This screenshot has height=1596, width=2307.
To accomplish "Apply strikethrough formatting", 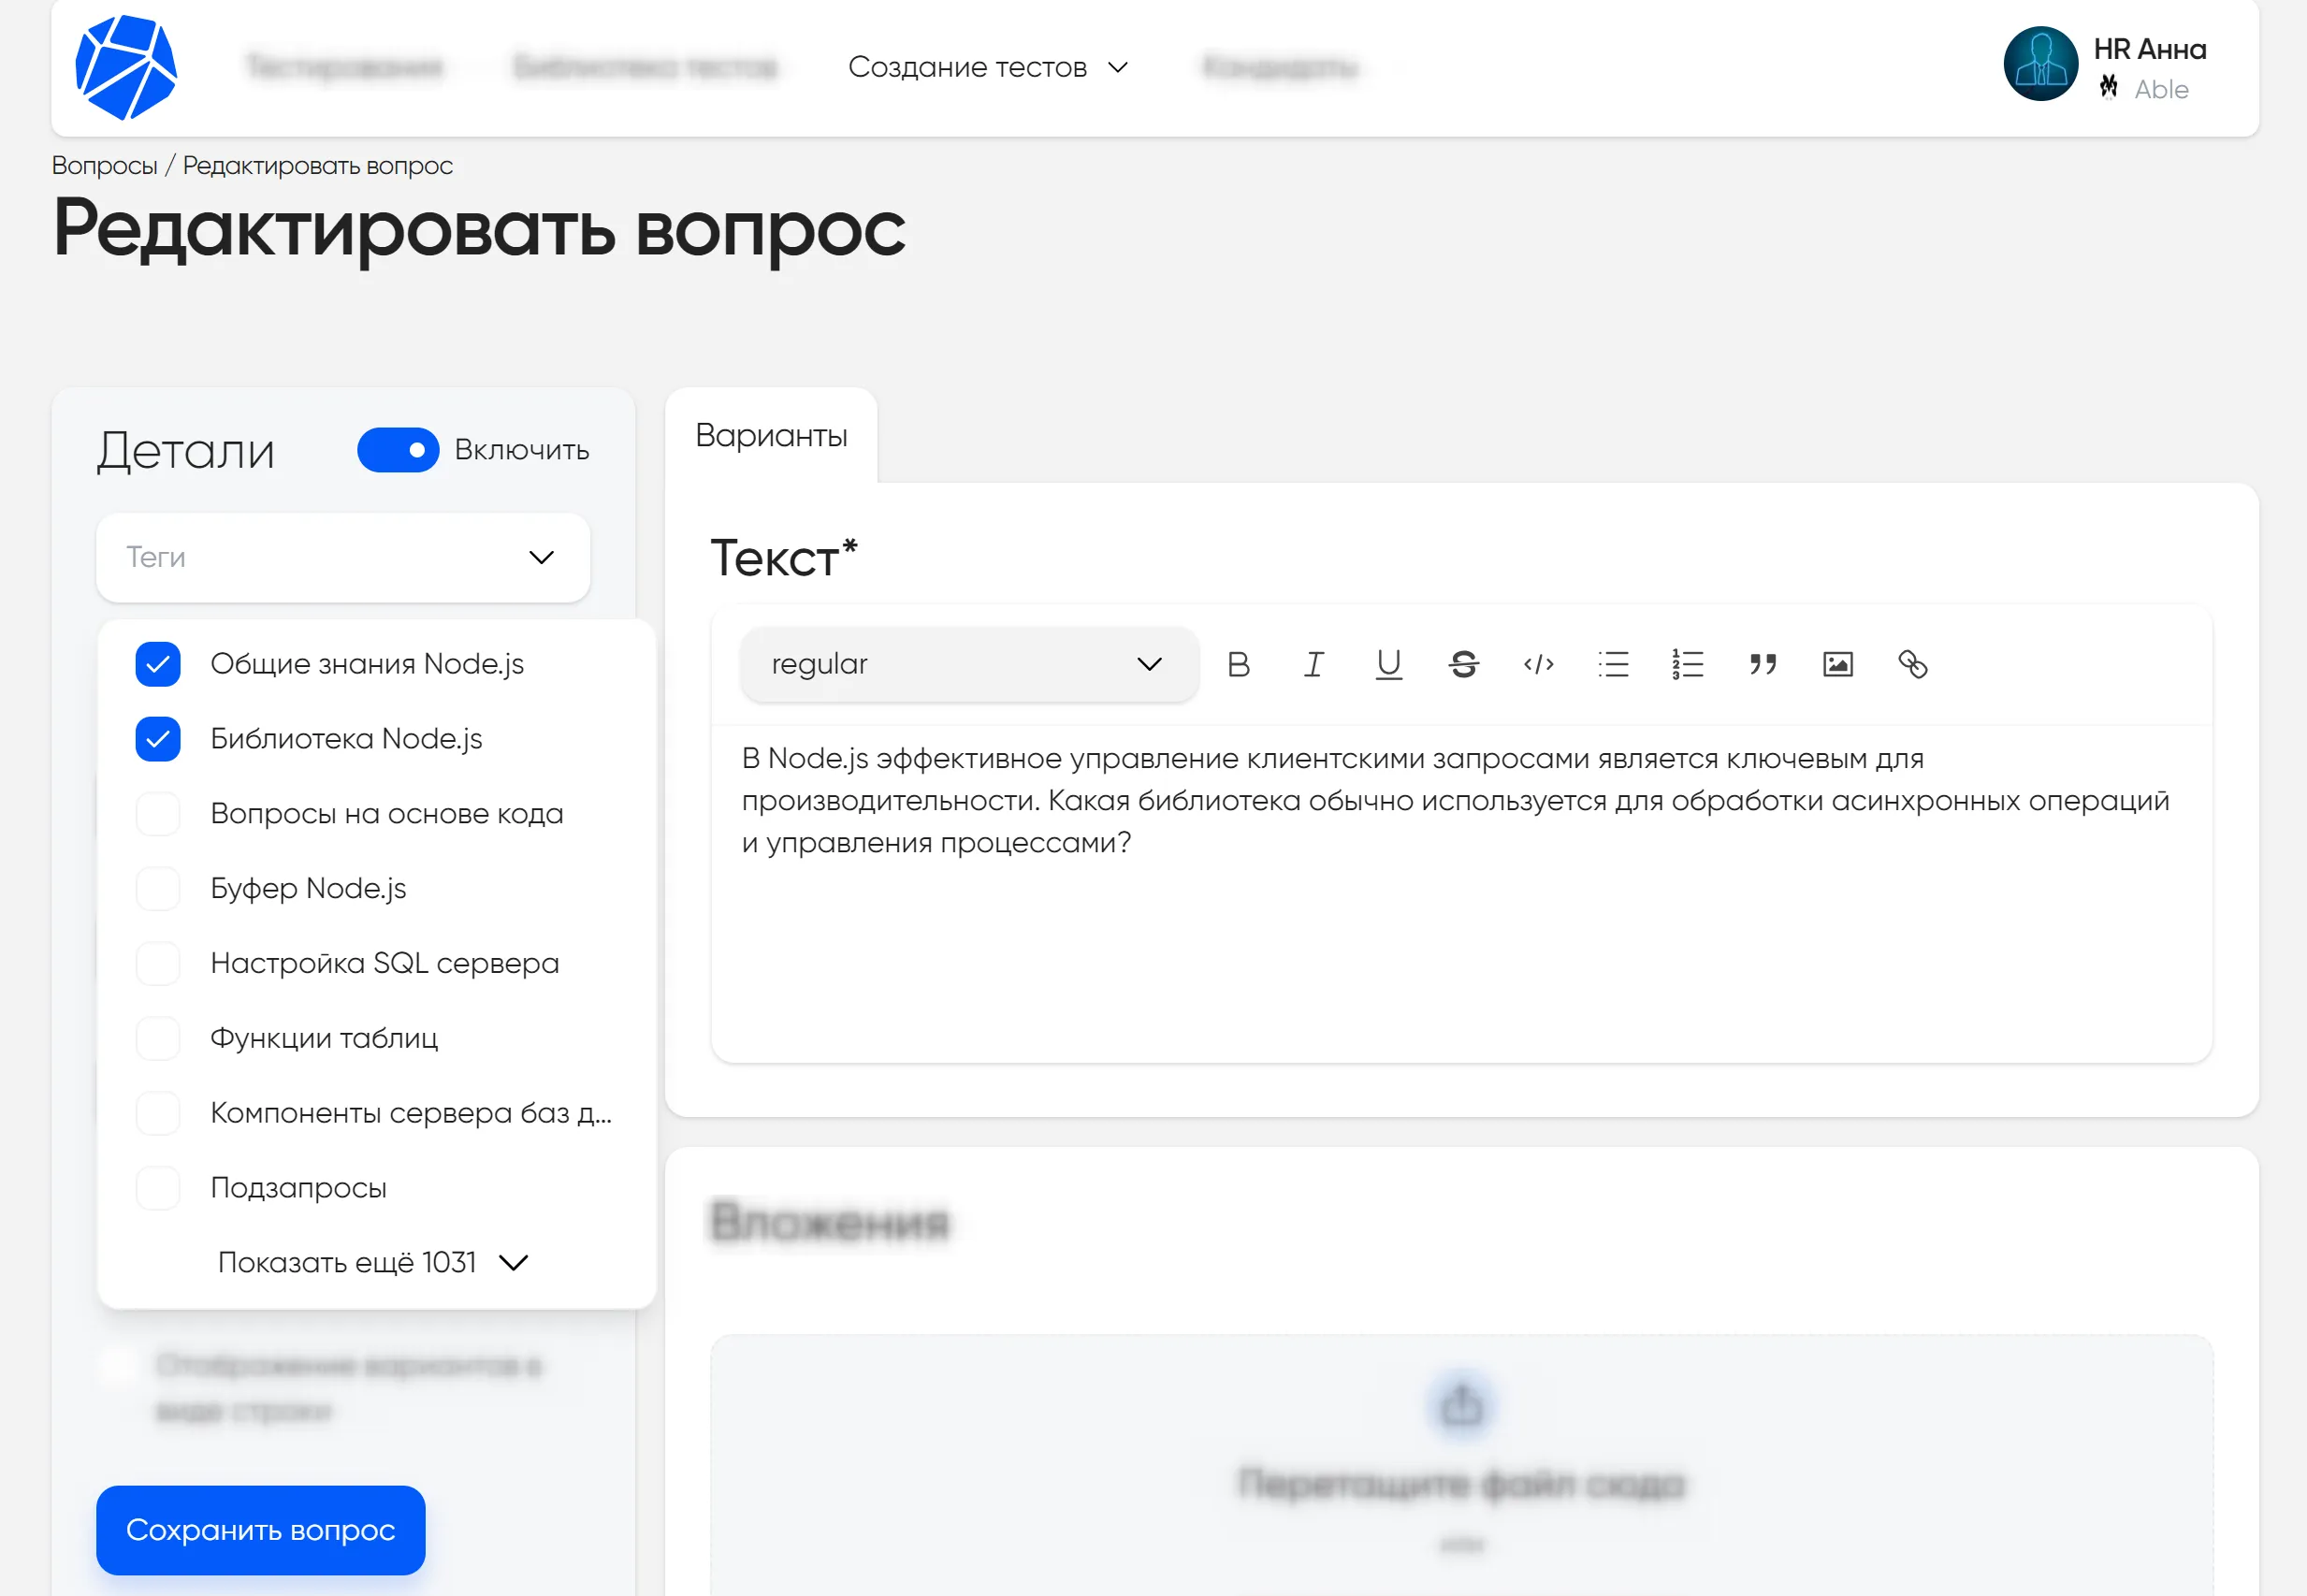I will [1462, 664].
